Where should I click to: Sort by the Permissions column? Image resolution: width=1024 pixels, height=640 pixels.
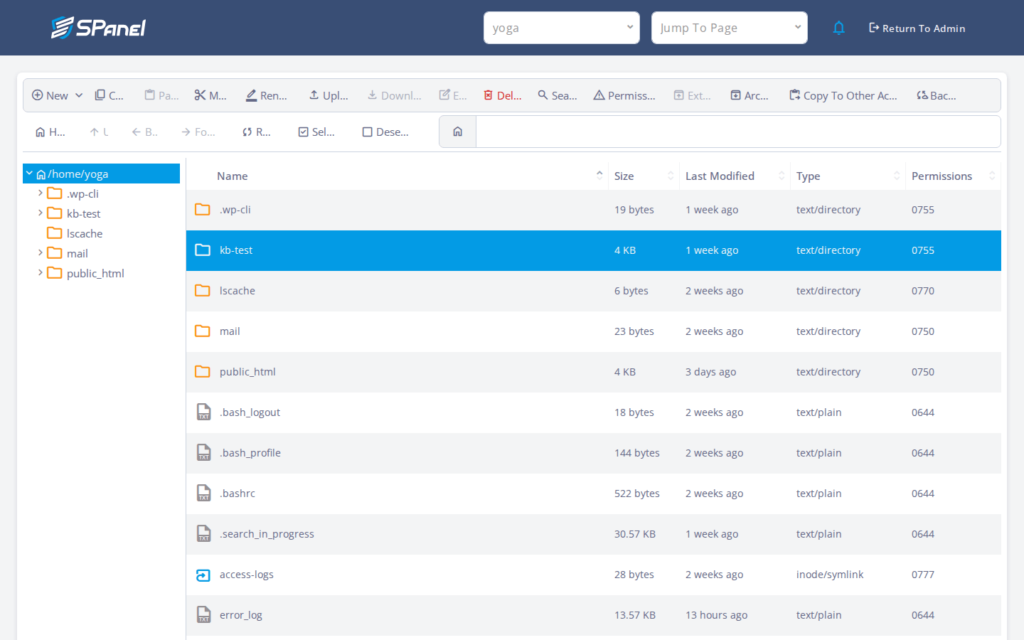pos(953,176)
